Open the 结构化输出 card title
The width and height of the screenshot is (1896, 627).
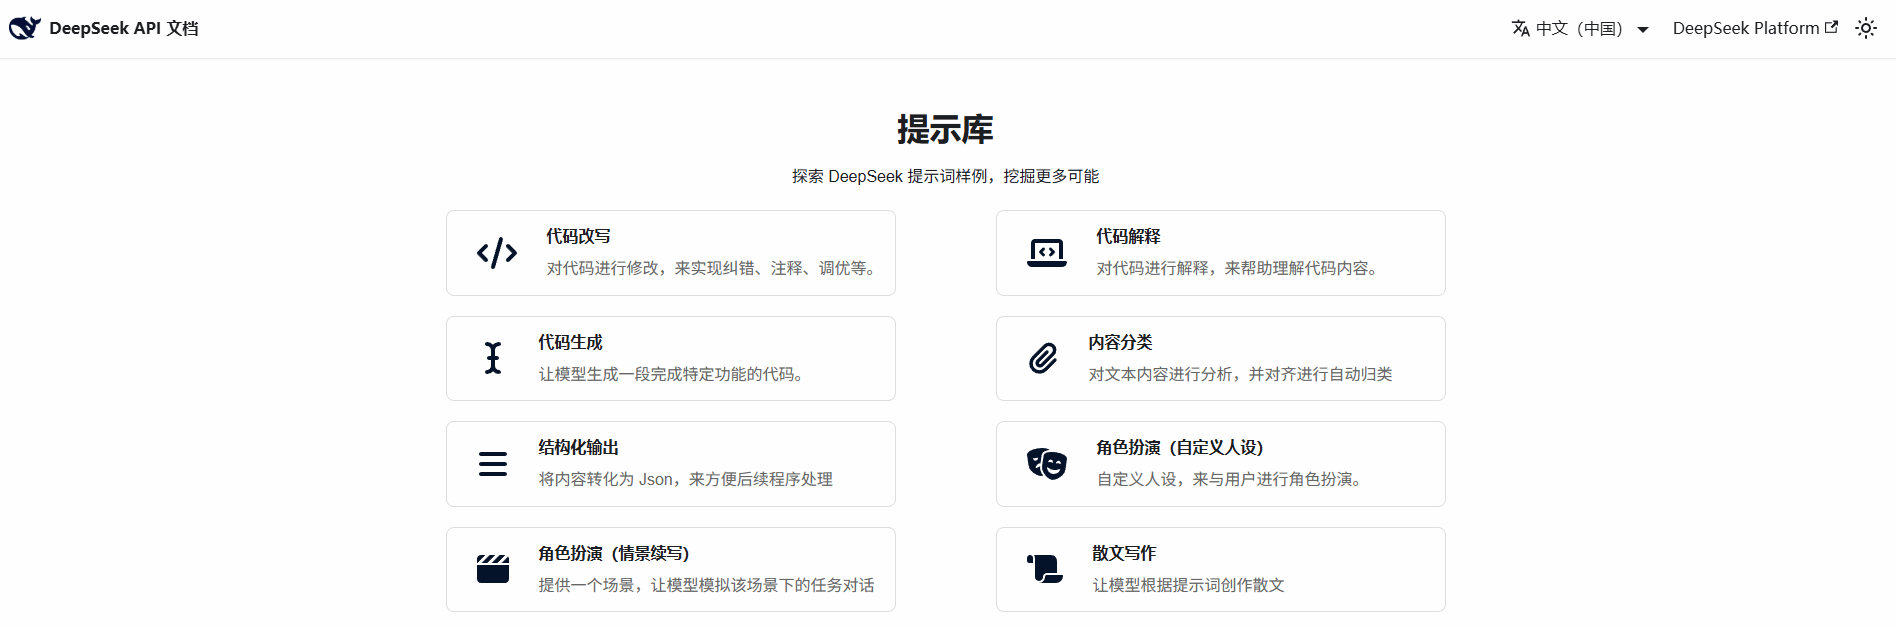click(578, 447)
